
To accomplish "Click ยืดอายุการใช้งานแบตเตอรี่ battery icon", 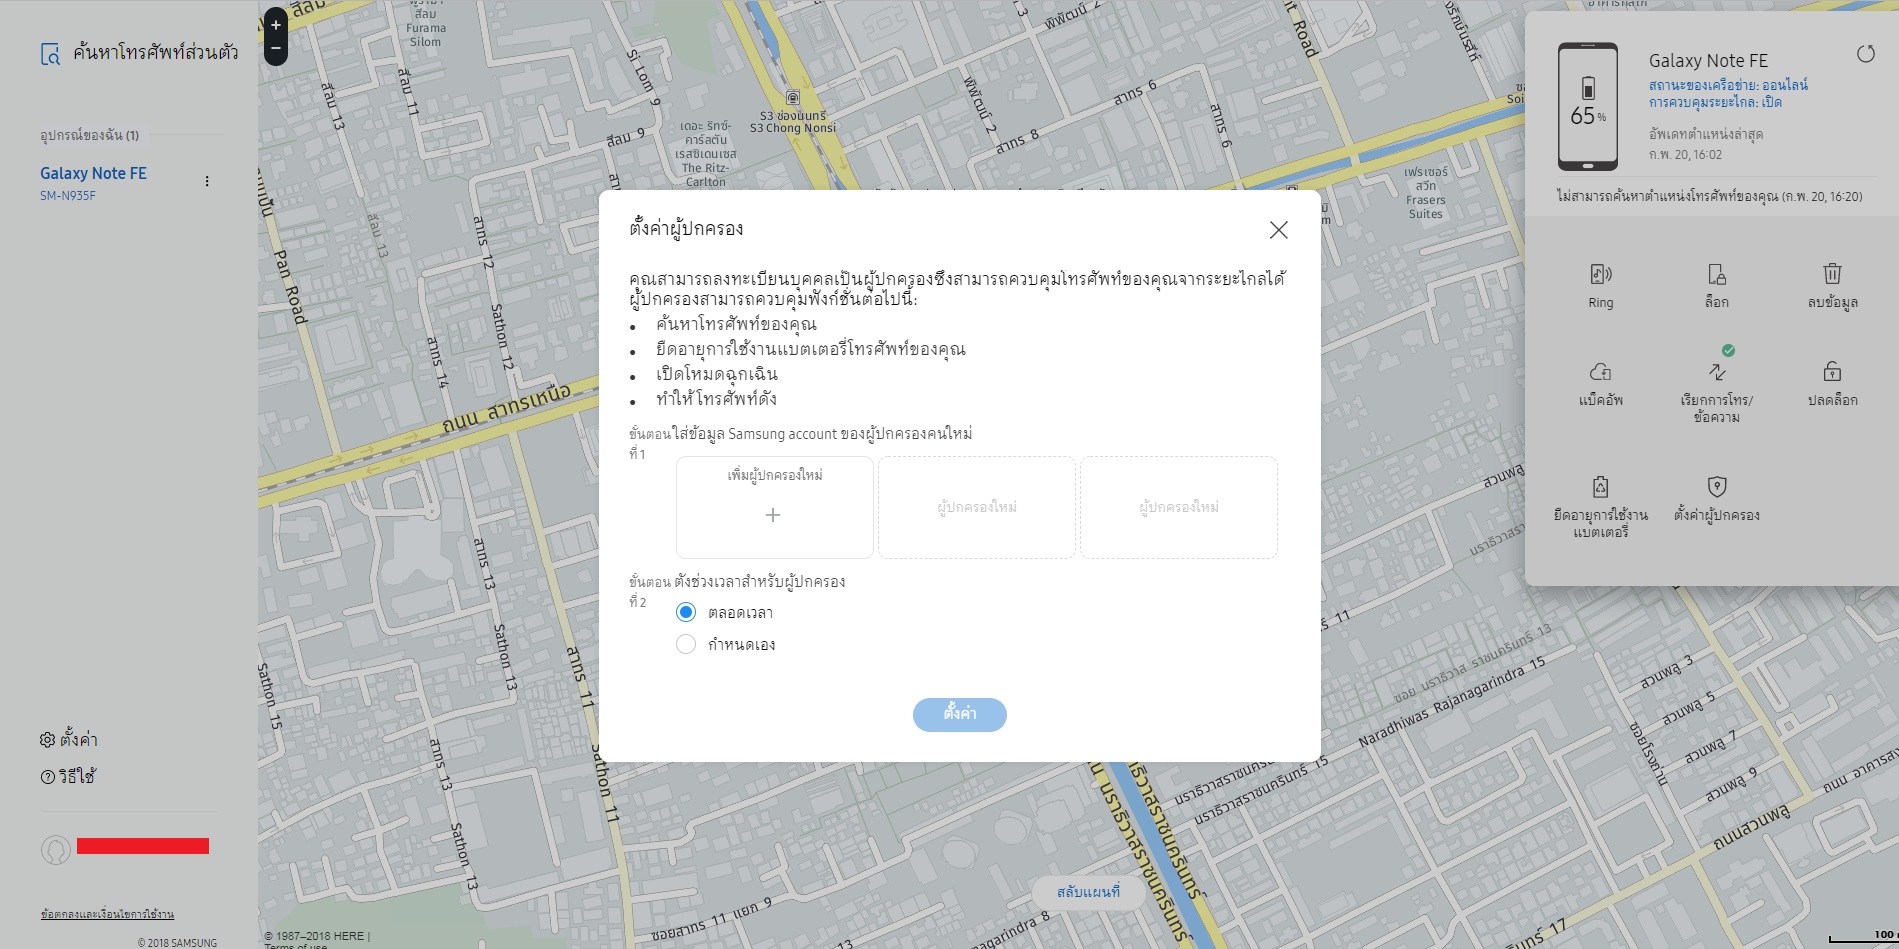I will (1600, 487).
